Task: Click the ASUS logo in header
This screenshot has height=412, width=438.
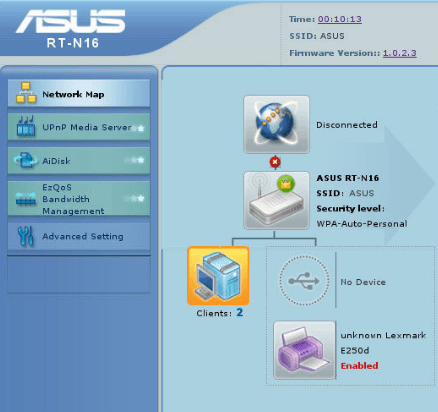Action: click(x=70, y=21)
